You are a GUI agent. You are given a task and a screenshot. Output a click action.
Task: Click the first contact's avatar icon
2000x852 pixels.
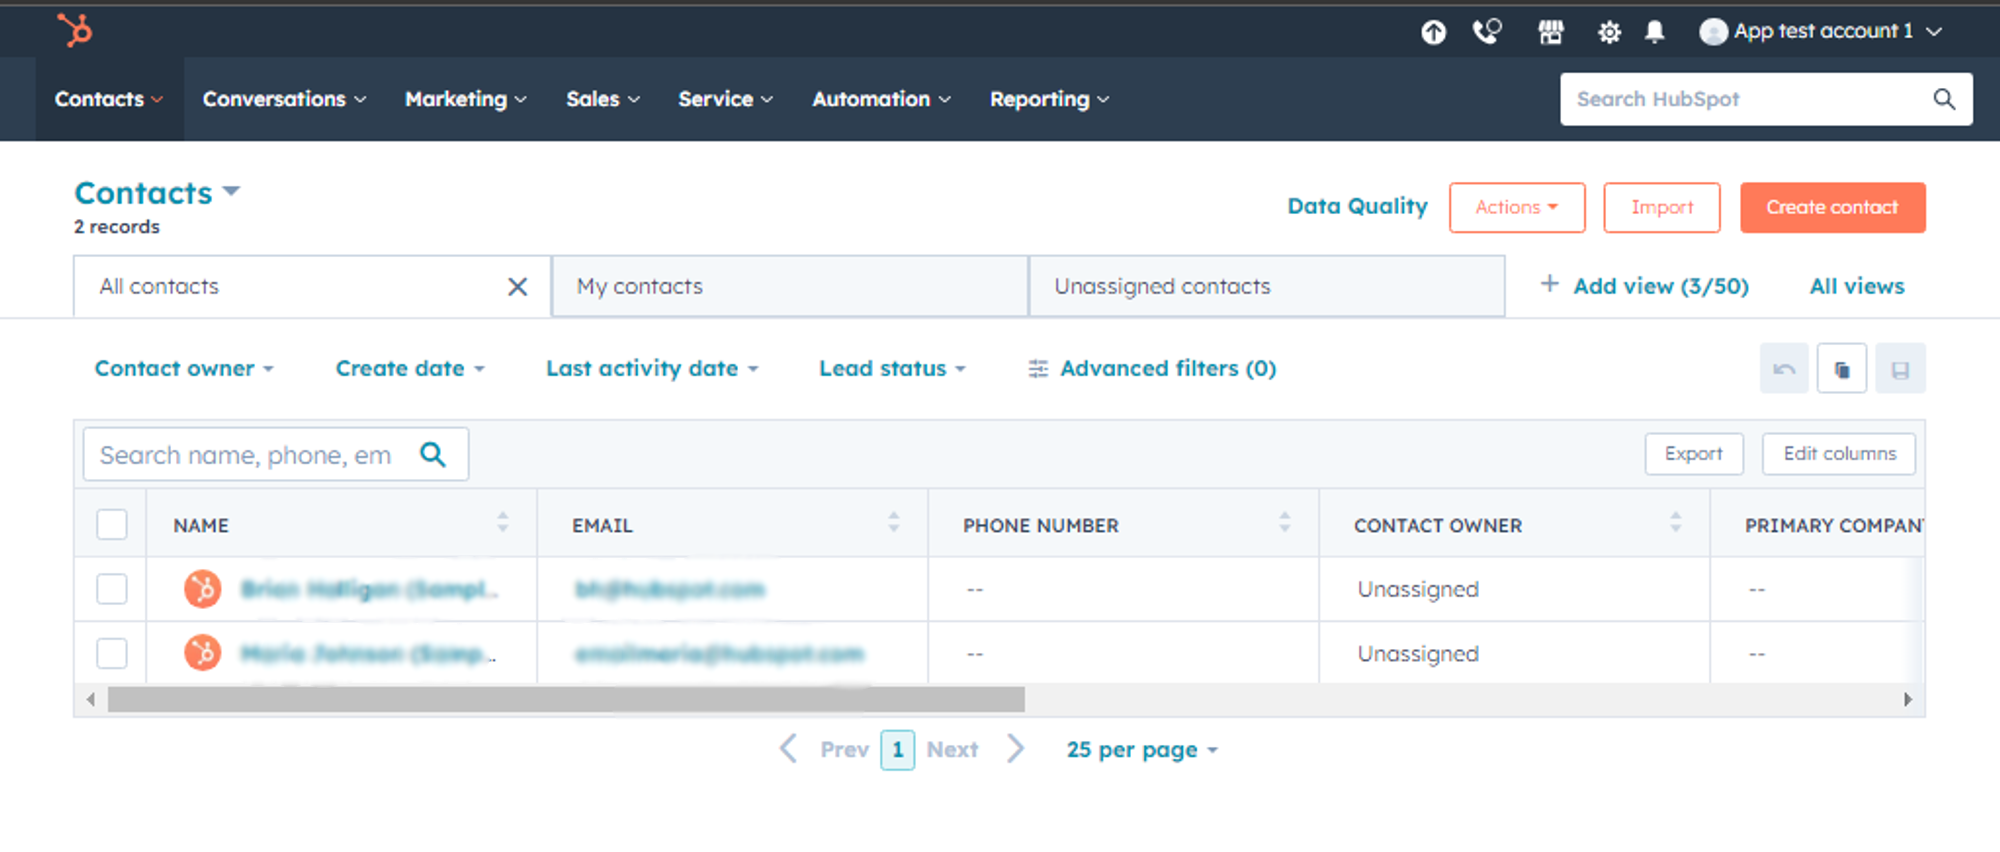click(x=202, y=589)
